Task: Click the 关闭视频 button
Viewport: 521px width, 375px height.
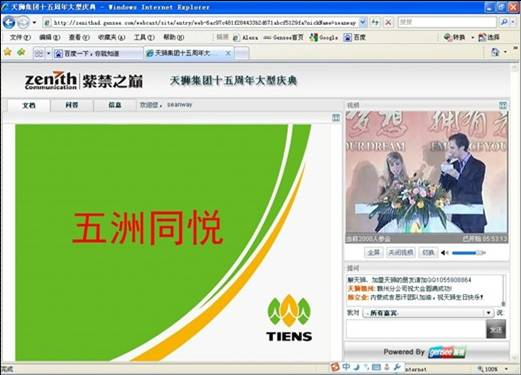Action: (x=401, y=253)
